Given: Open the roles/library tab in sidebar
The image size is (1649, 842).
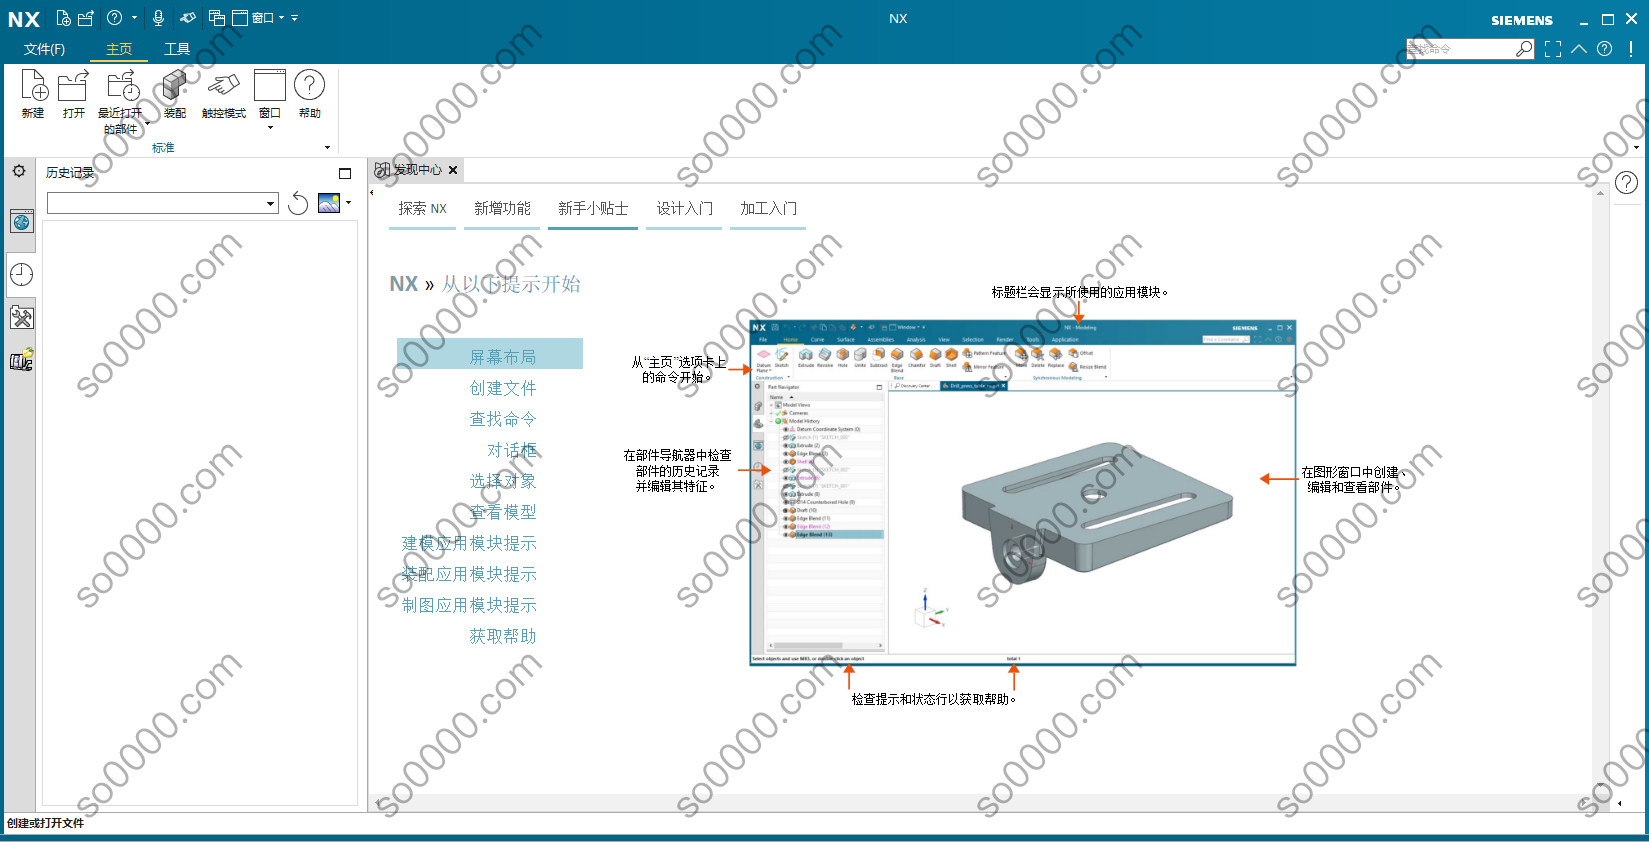Looking at the screenshot, I should pyautogui.click(x=22, y=360).
